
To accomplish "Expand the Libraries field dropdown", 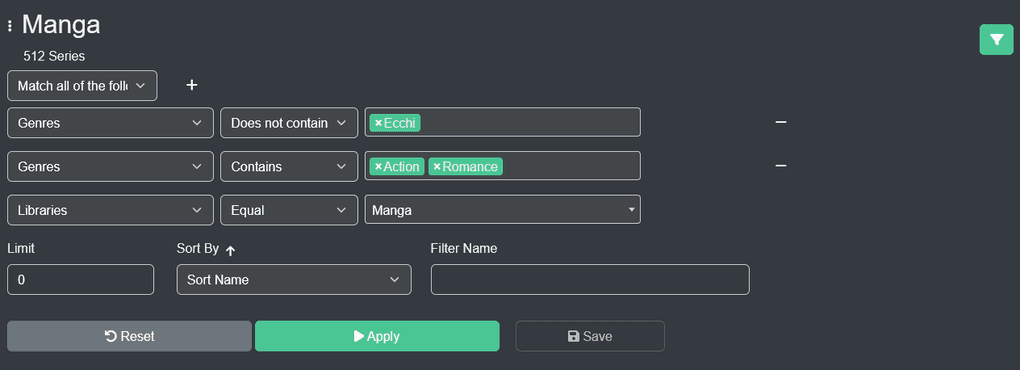I will click(x=110, y=210).
